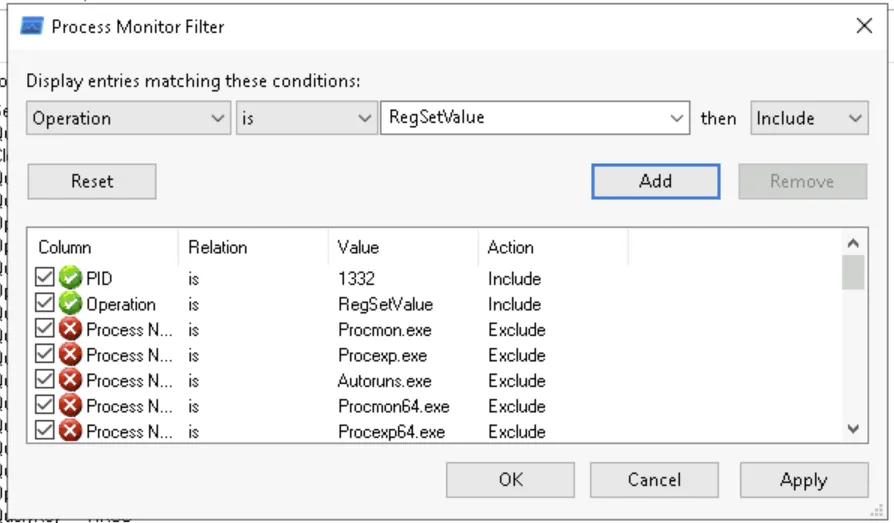Click the RegSetValue cell in the filter list
Viewport: 894px width, 523px height.
point(385,304)
